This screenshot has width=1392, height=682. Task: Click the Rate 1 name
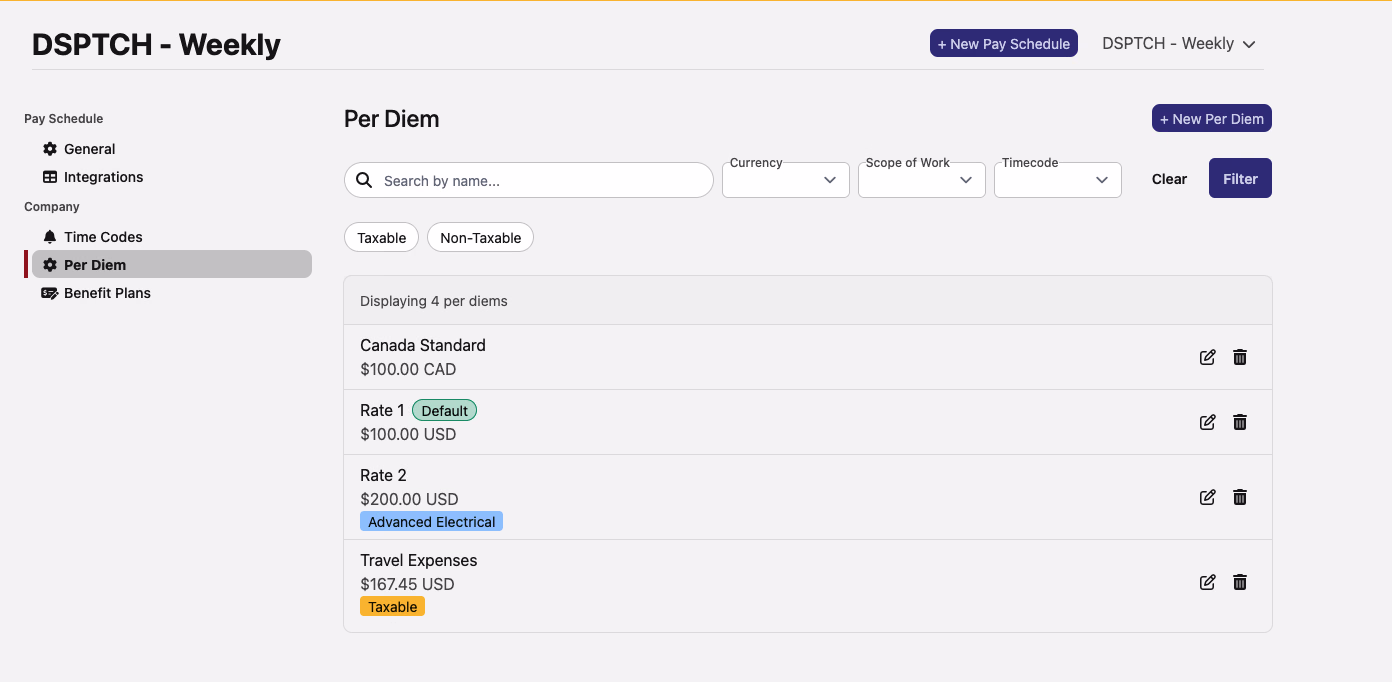[x=382, y=410]
